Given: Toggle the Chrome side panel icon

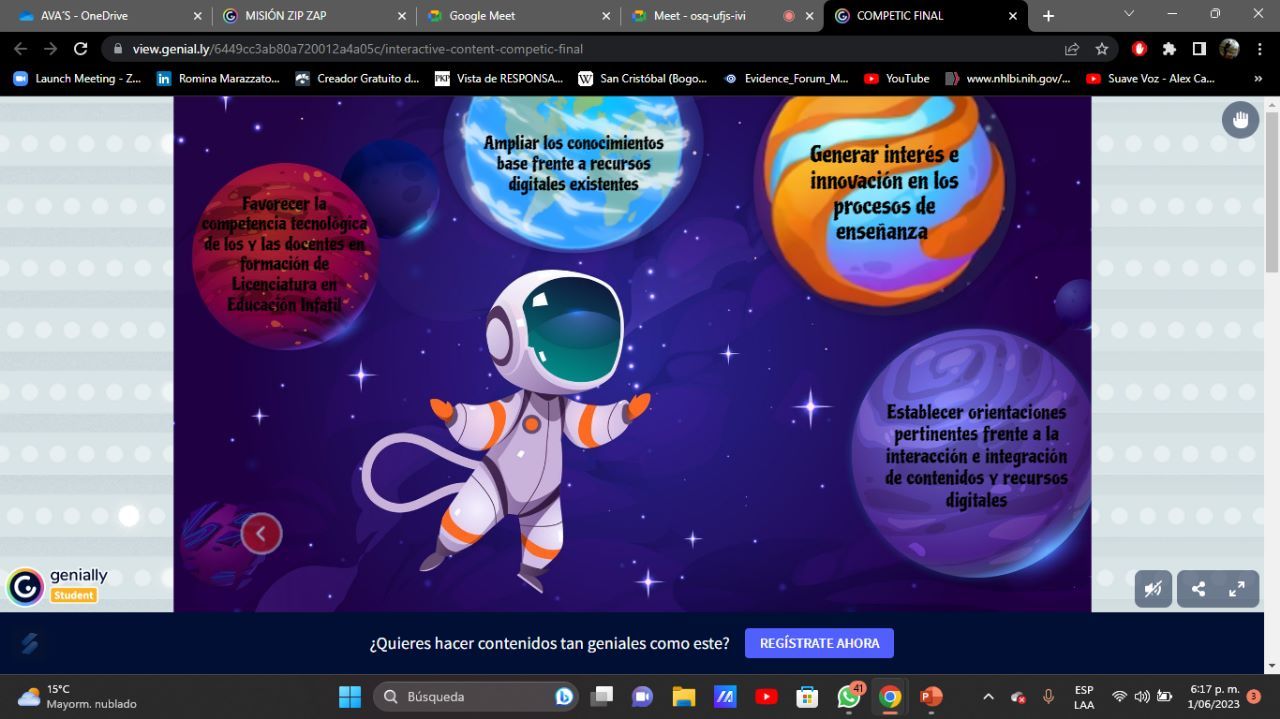Looking at the screenshot, I should click(x=1199, y=49).
